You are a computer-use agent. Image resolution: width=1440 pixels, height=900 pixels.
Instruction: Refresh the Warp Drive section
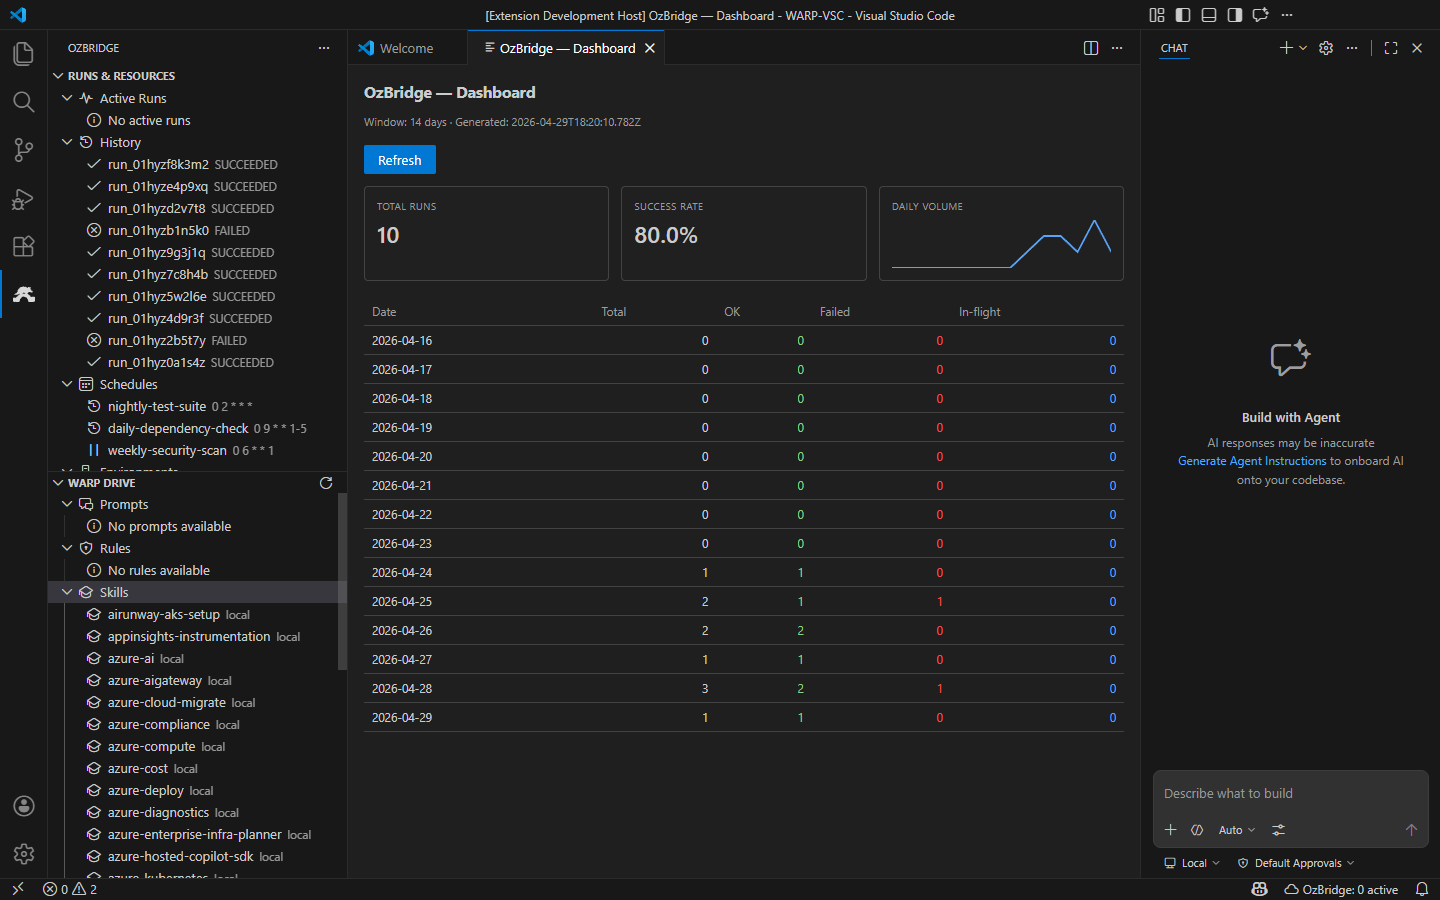[x=326, y=483]
